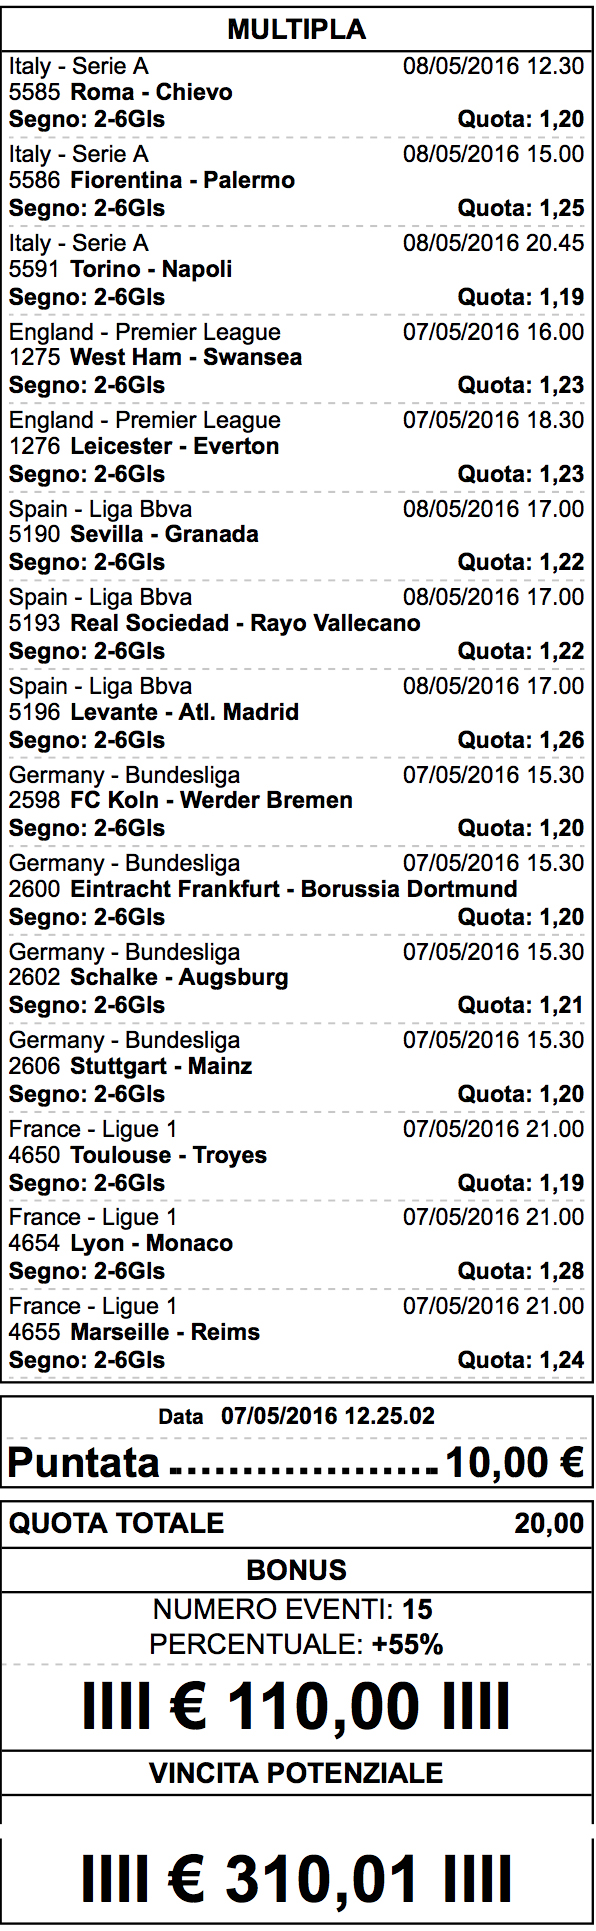Select the Fiorentina - Palermo match row

(297, 181)
